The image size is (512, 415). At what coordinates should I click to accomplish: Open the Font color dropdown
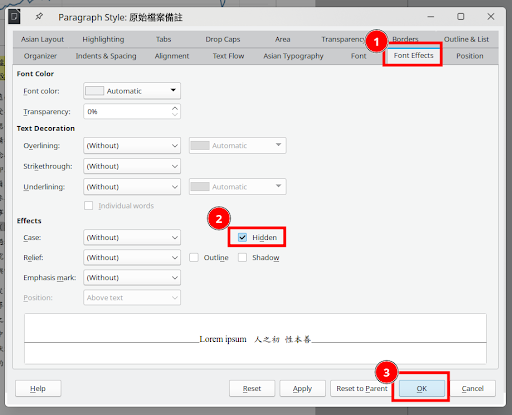132,91
